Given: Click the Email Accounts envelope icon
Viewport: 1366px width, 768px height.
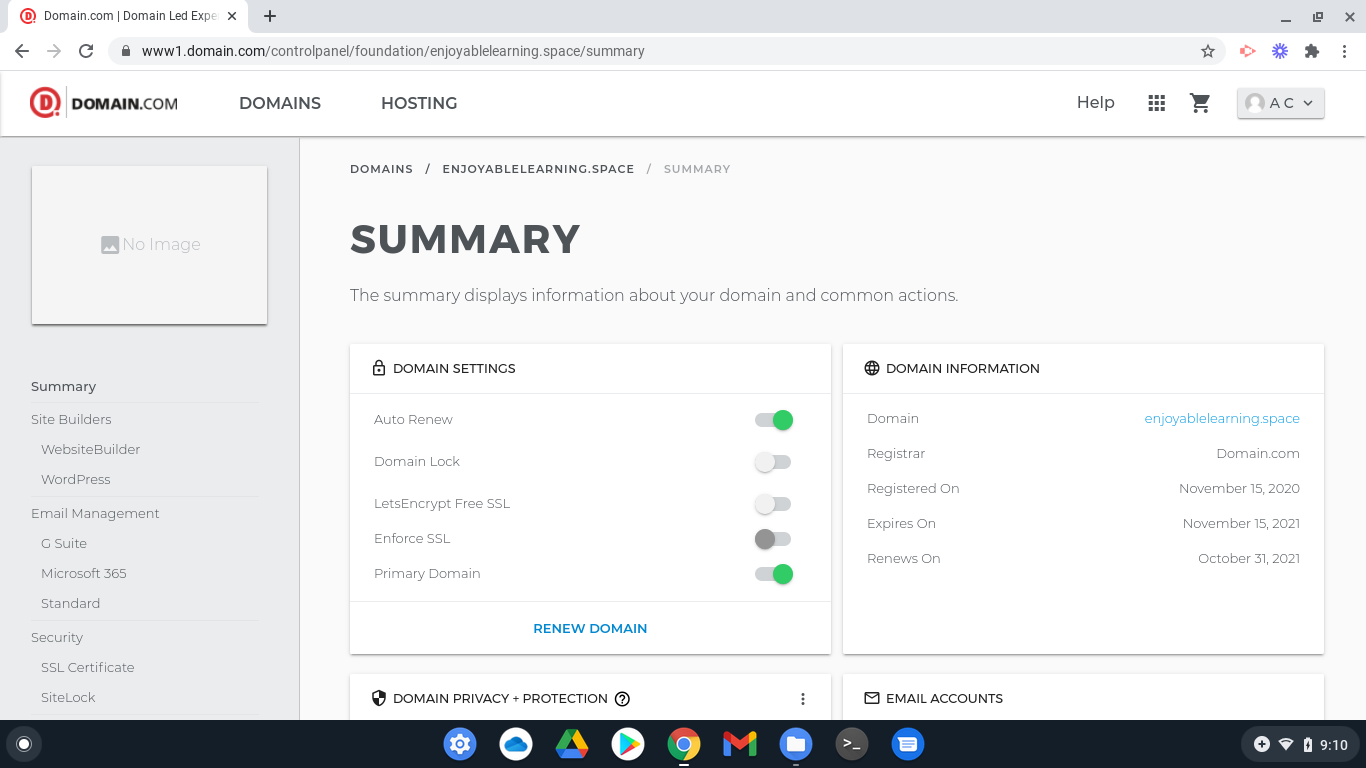Looking at the screenshot, I should pyautogui.click(x=872, y=698).
